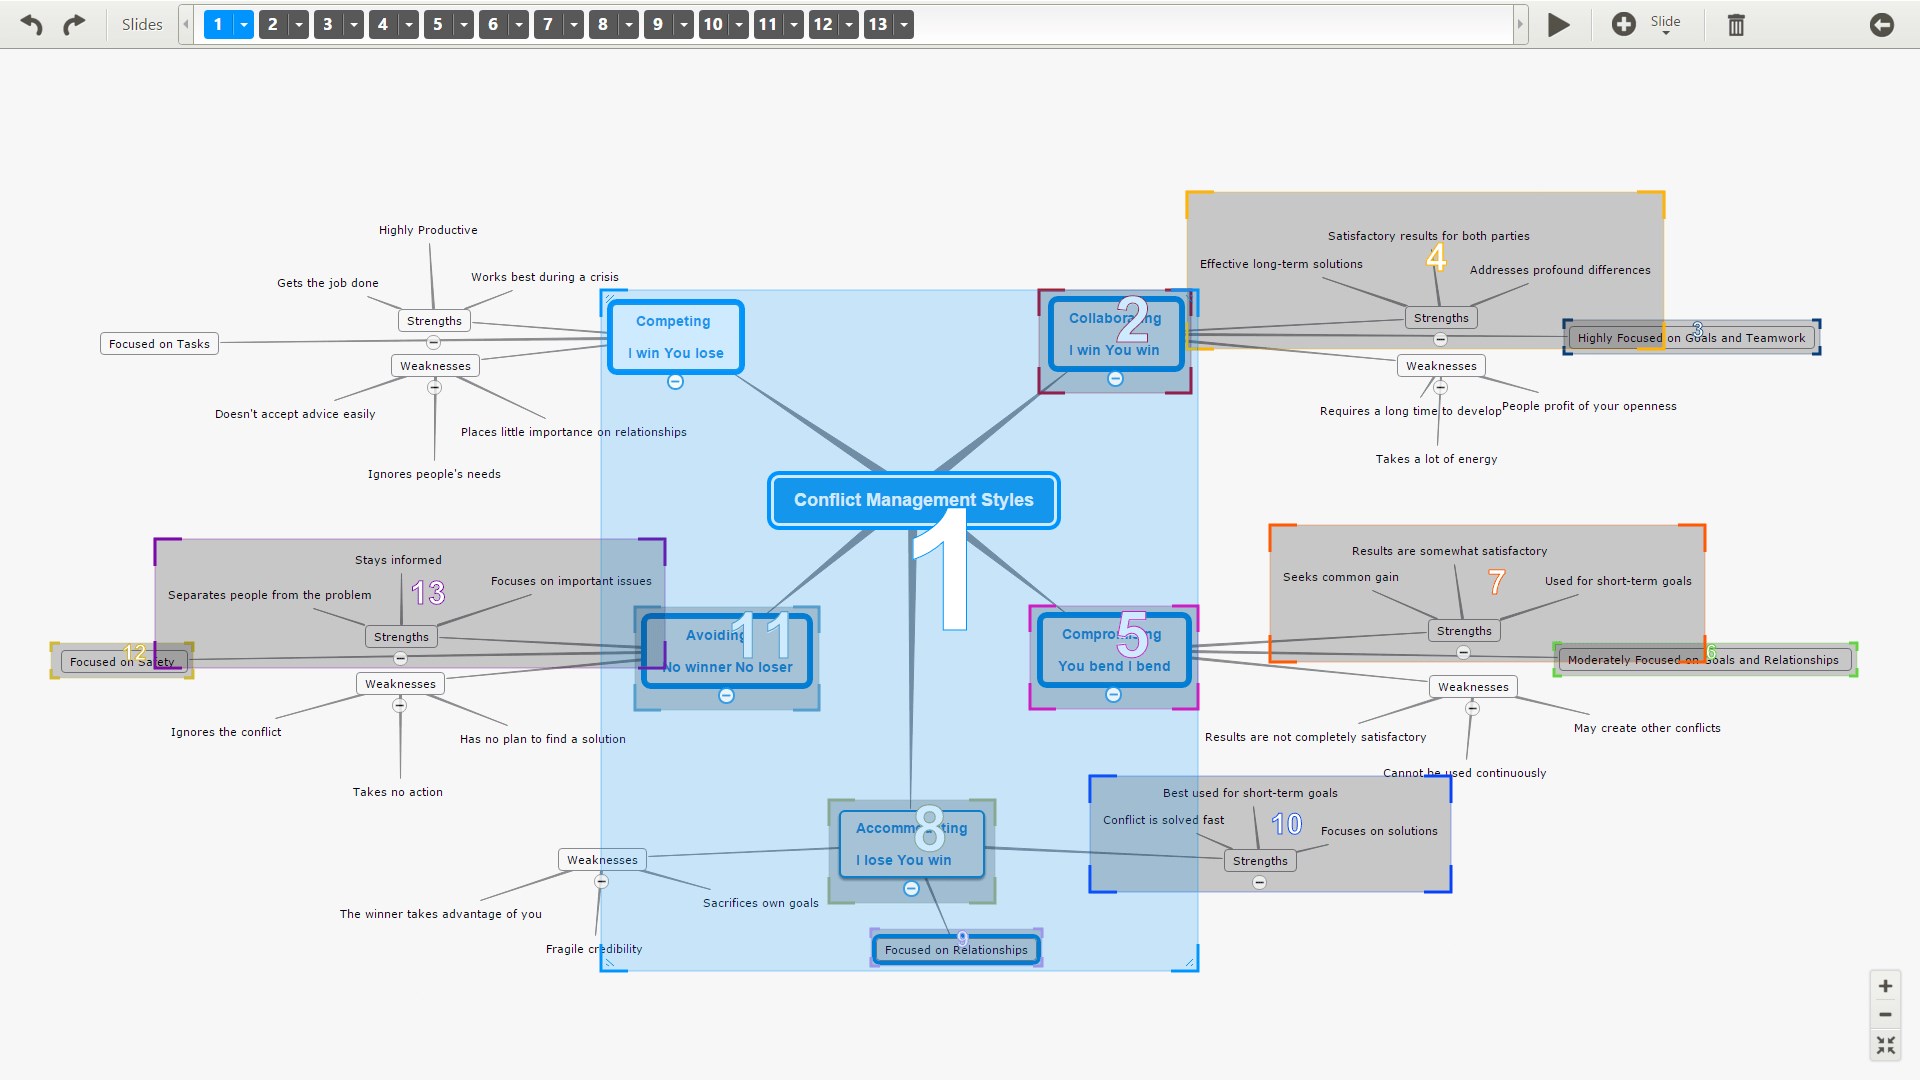Collapse the Accommodating topic branch
Image resolution: width=1920 pixels, height=1080 pixels.
[x=911, y=888]
